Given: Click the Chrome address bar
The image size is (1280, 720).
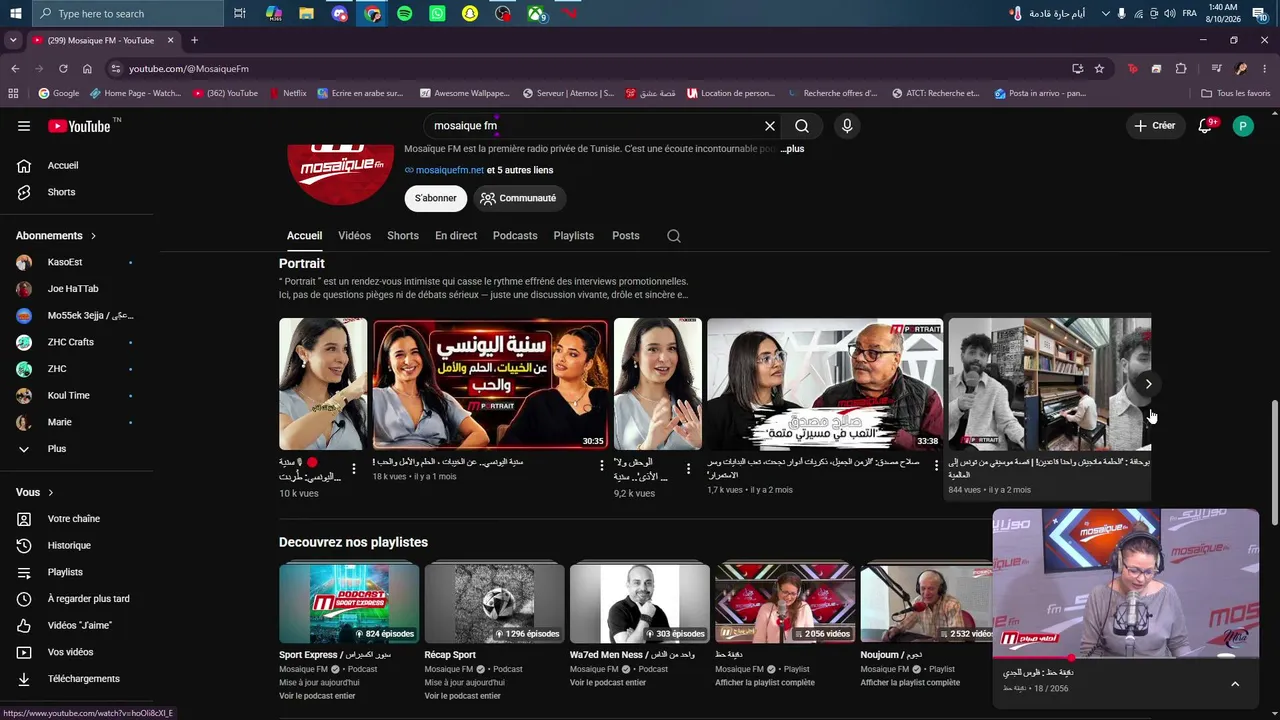Looking at the screenshot, I should click(x=590, y=69).
